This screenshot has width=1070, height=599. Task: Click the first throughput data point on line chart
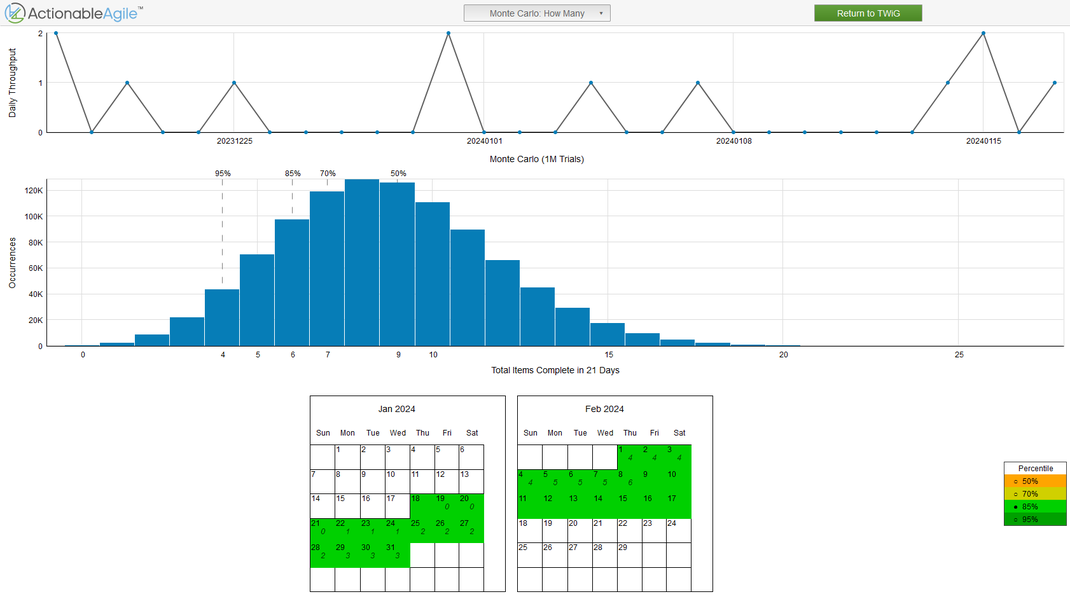(x=54, y=35)
